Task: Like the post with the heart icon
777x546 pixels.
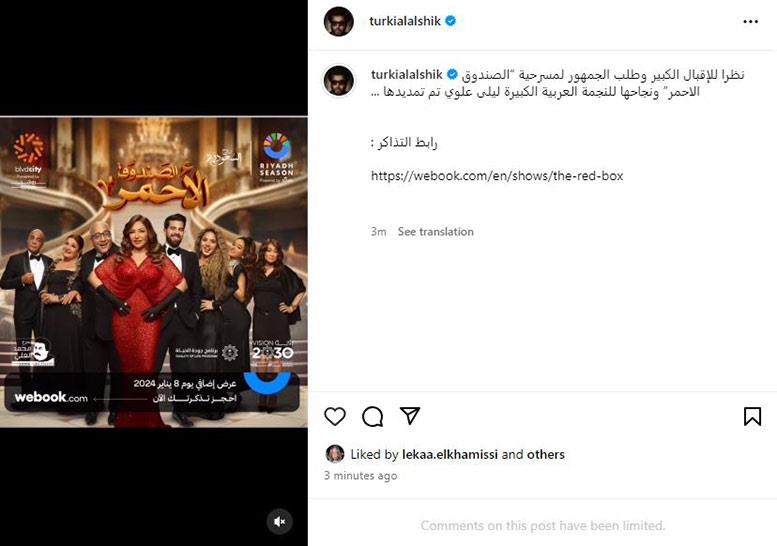Action: (x=335, y=416)
